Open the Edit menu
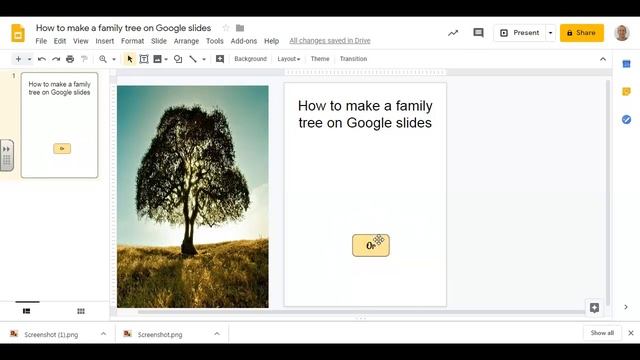This screenshot has height=360, width=640. 60,41
